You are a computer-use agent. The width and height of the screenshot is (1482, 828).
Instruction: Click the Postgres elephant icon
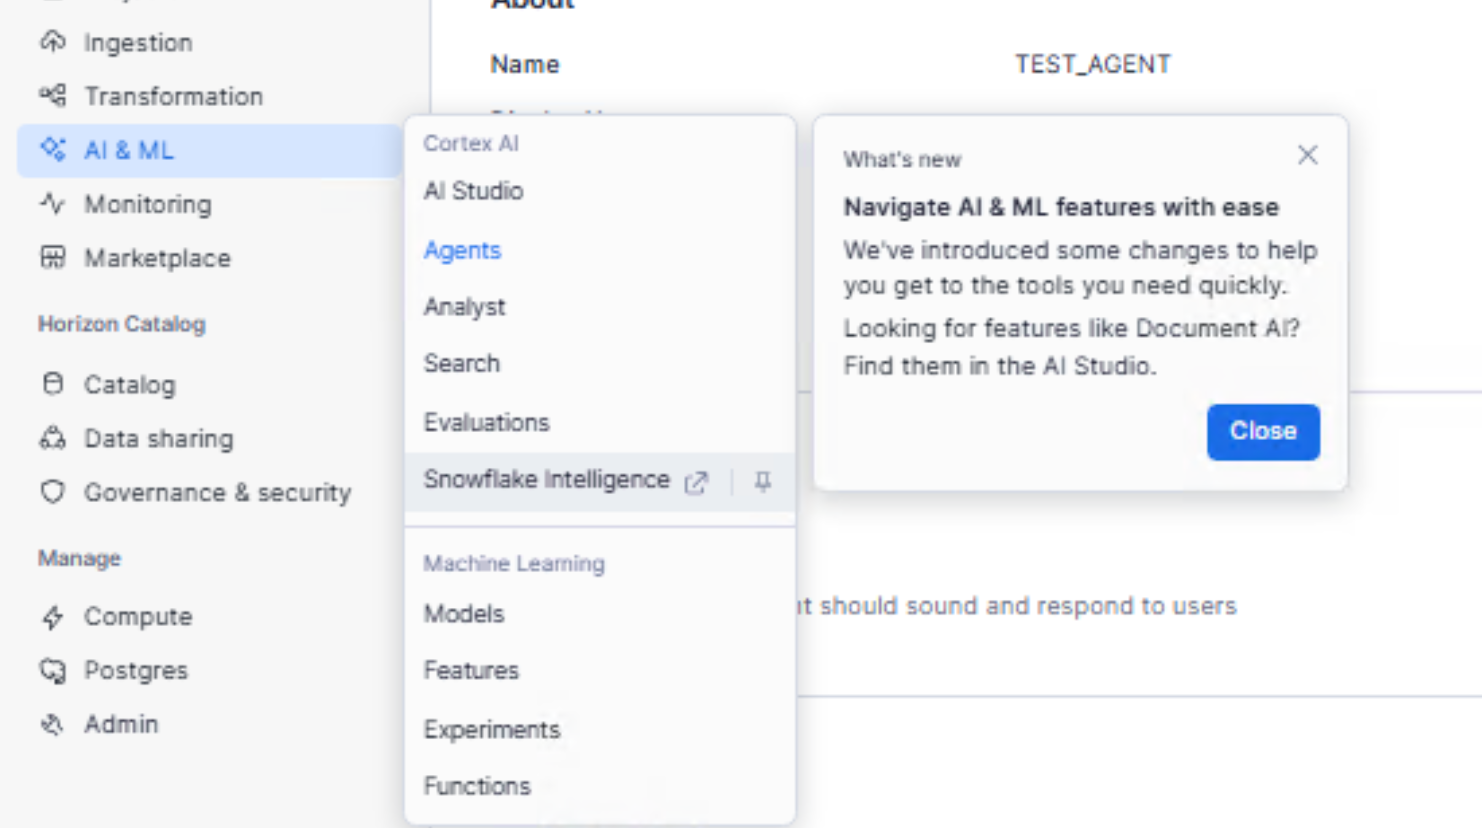click(x=53, y=670)
